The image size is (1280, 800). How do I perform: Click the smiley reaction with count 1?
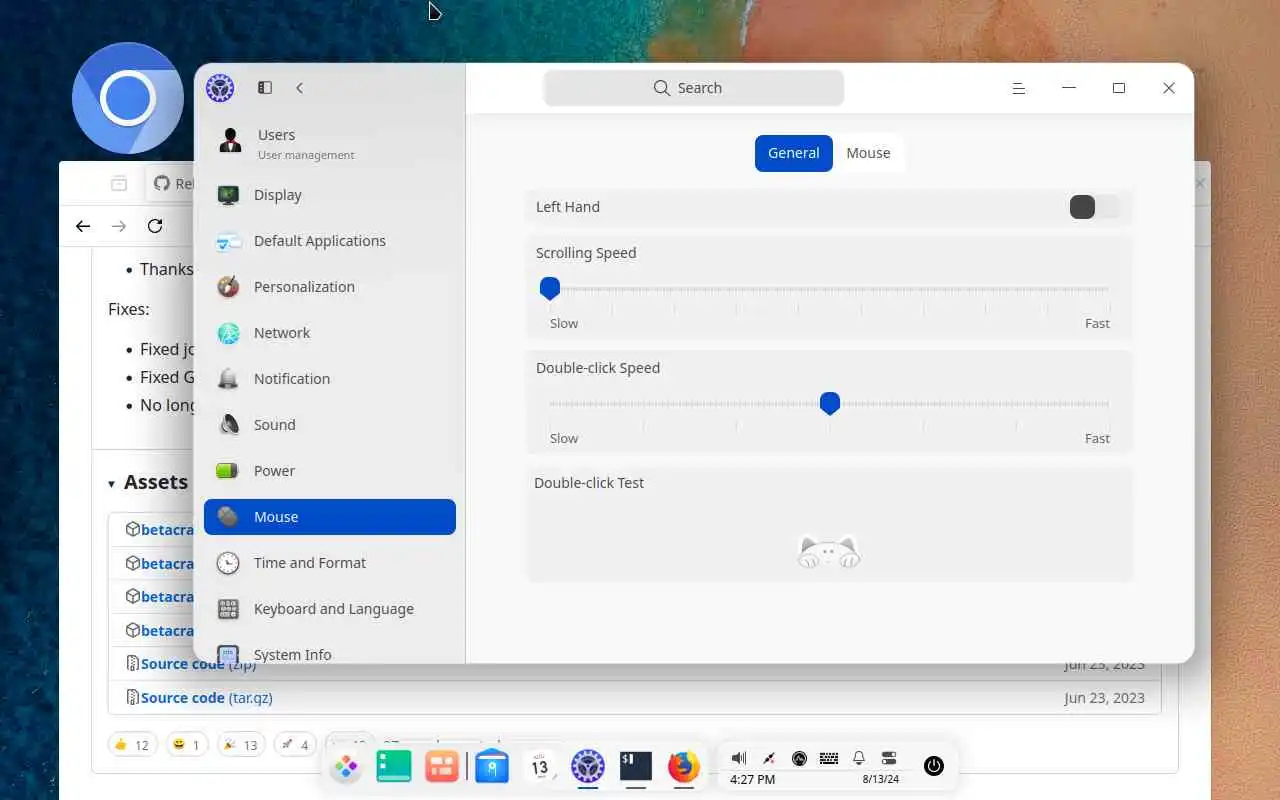pos(186,744)
